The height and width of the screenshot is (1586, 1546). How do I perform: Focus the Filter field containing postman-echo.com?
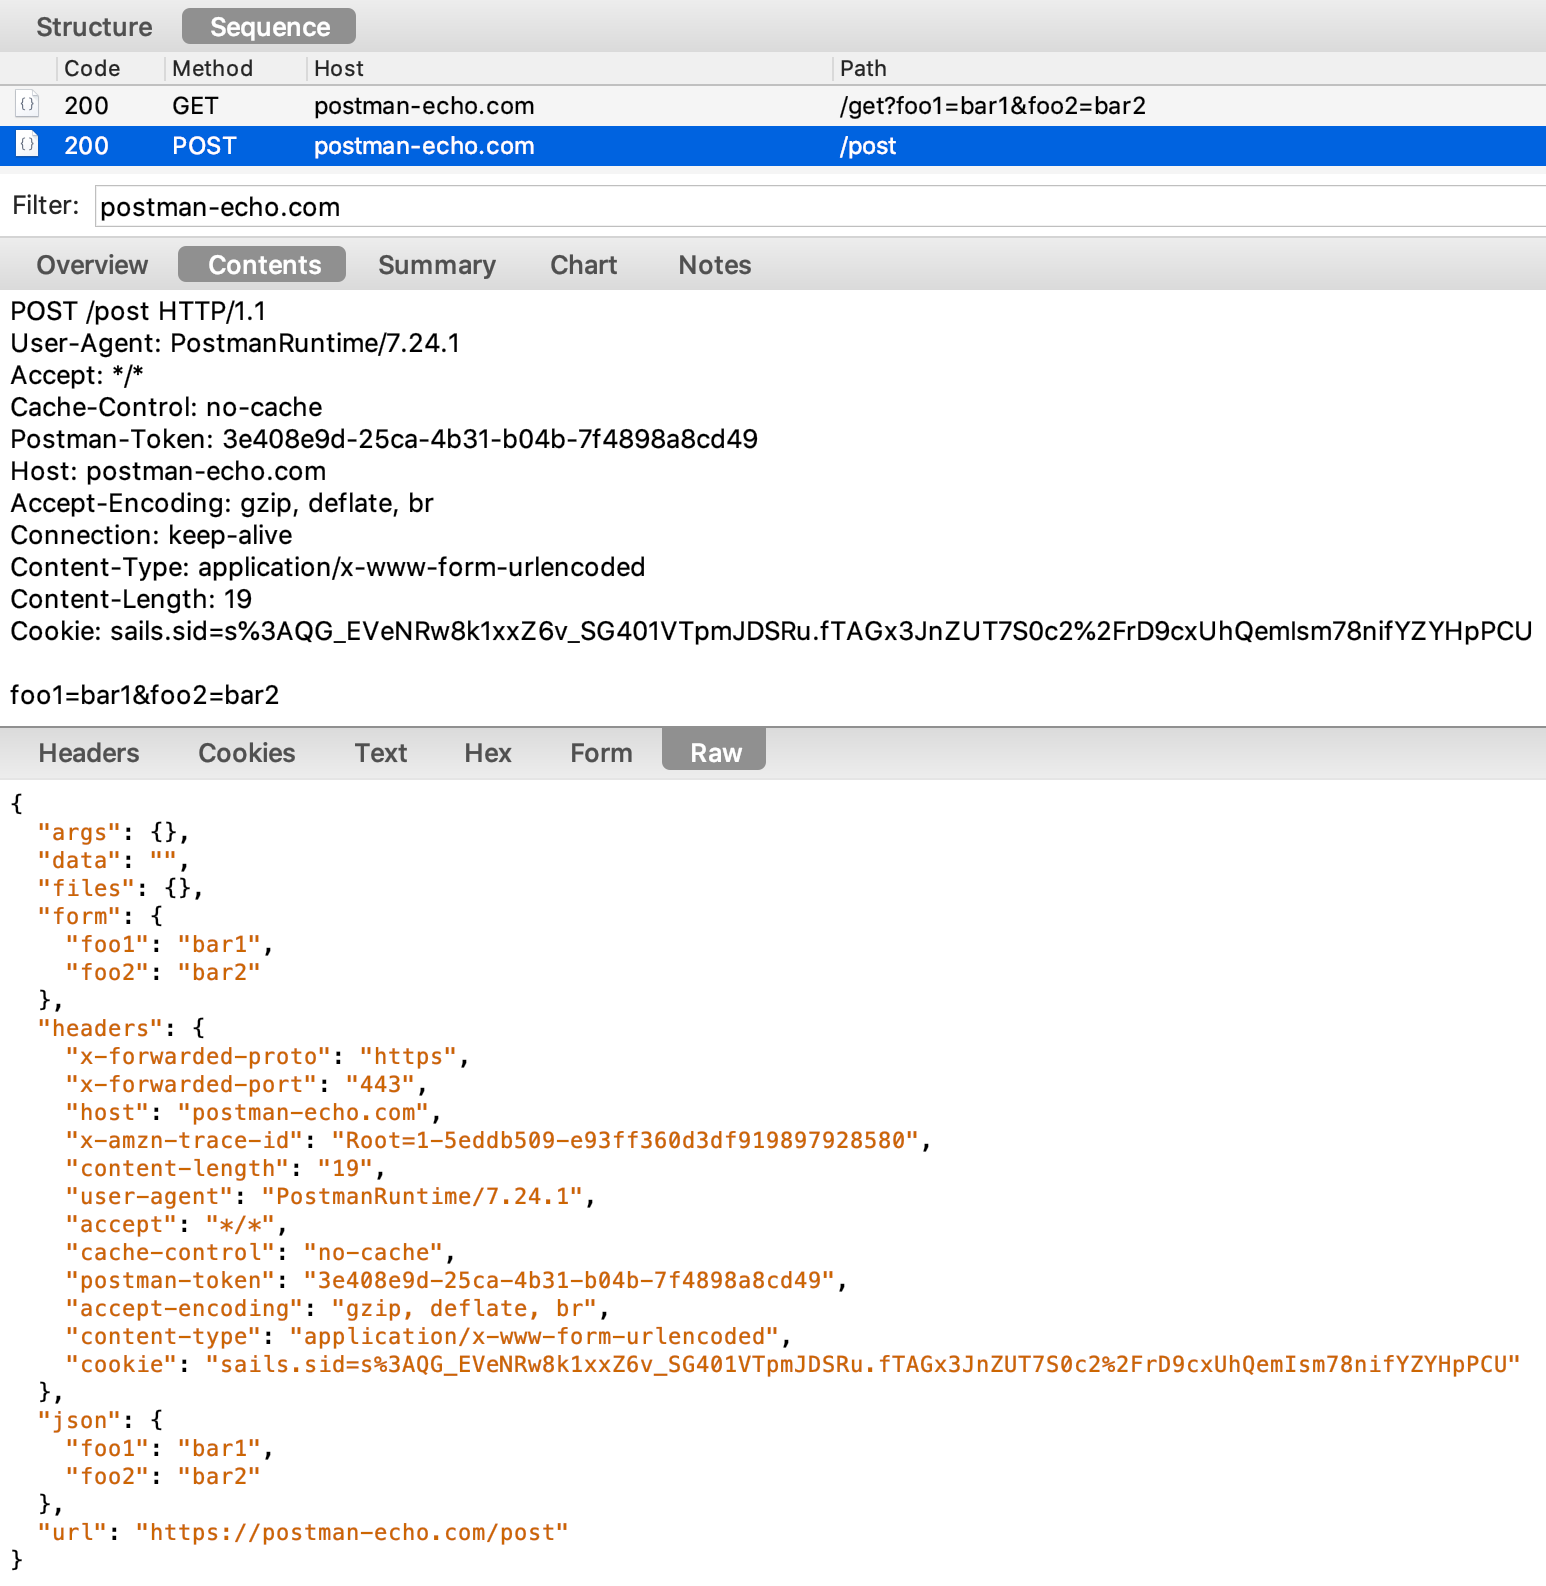pos(820,207)
